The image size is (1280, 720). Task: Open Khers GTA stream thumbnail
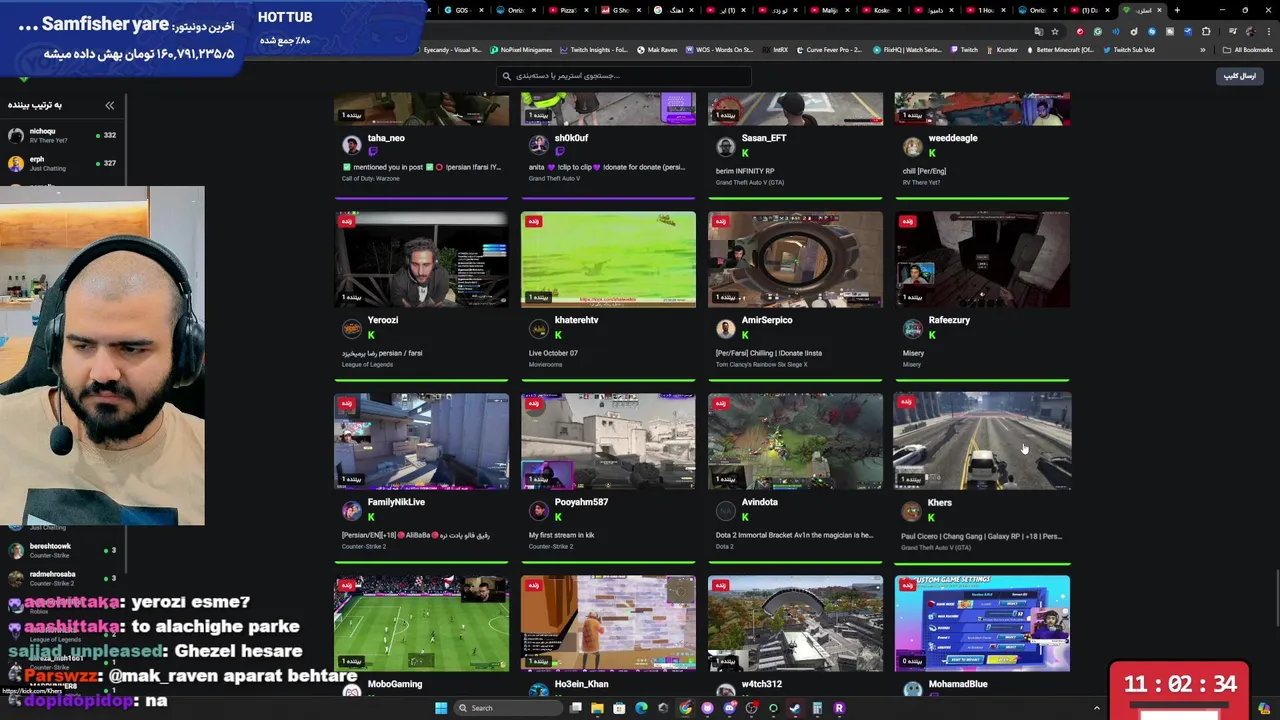pos(982,441)
